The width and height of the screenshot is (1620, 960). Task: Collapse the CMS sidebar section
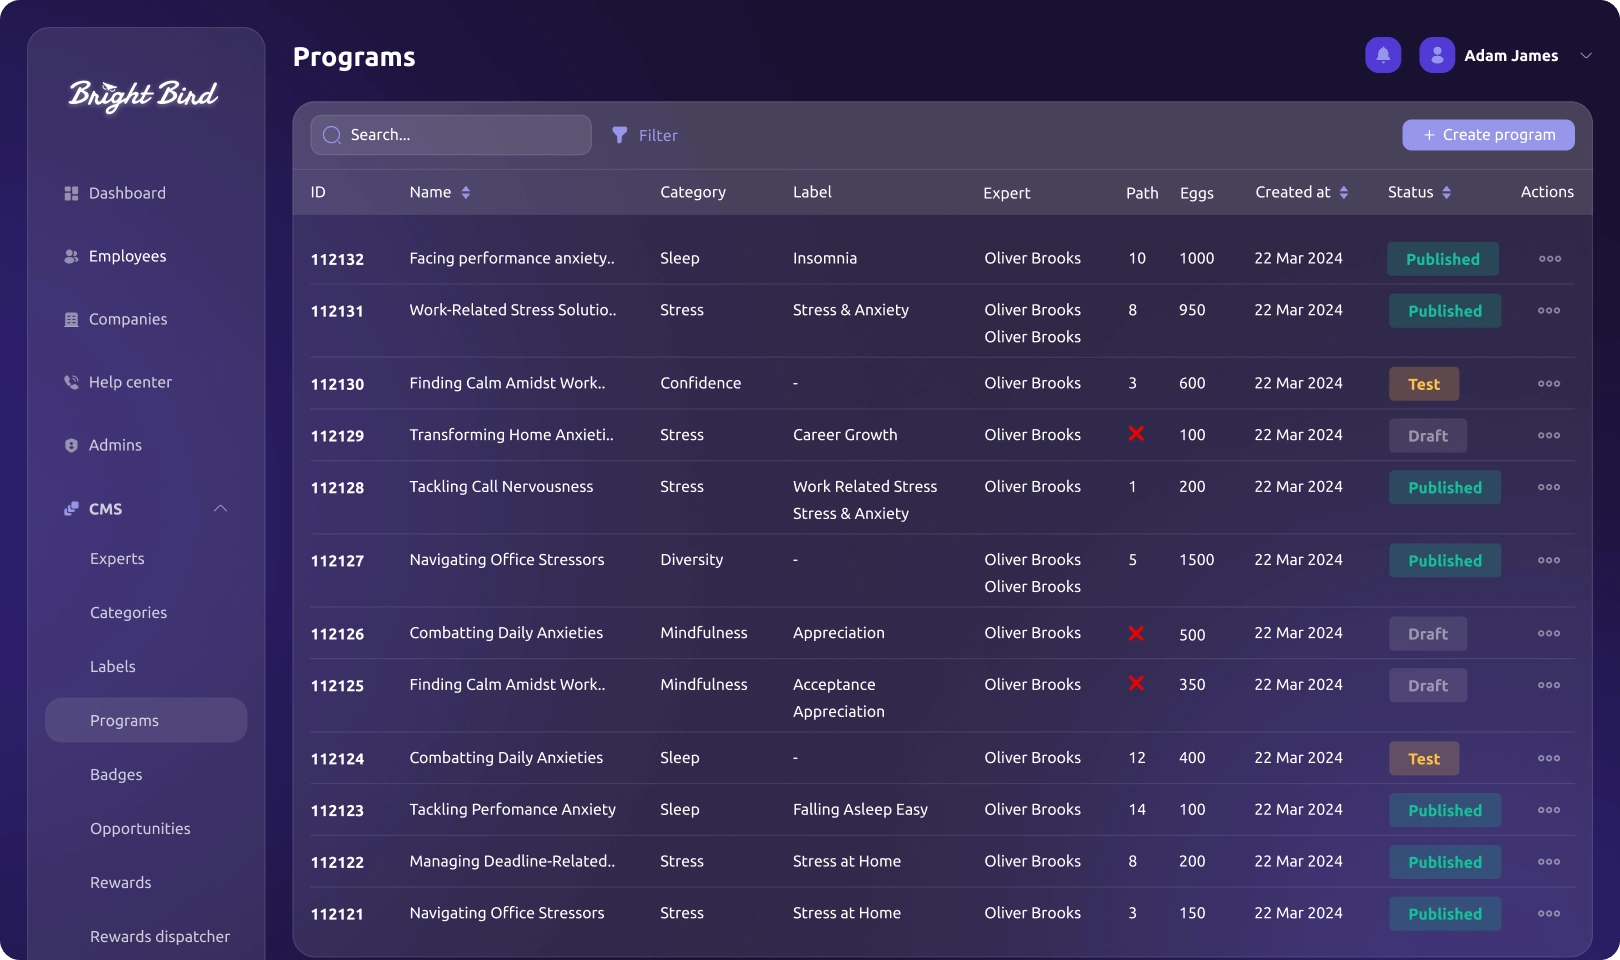[x=220, y=509]
